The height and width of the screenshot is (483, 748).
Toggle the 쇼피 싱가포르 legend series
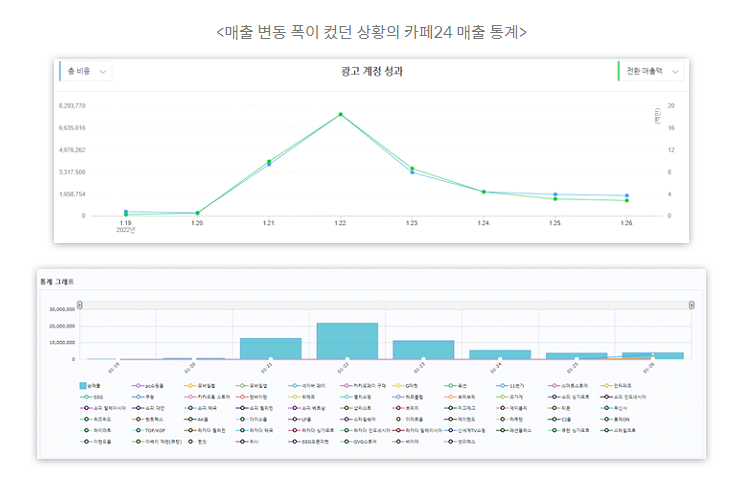point(568,397)
